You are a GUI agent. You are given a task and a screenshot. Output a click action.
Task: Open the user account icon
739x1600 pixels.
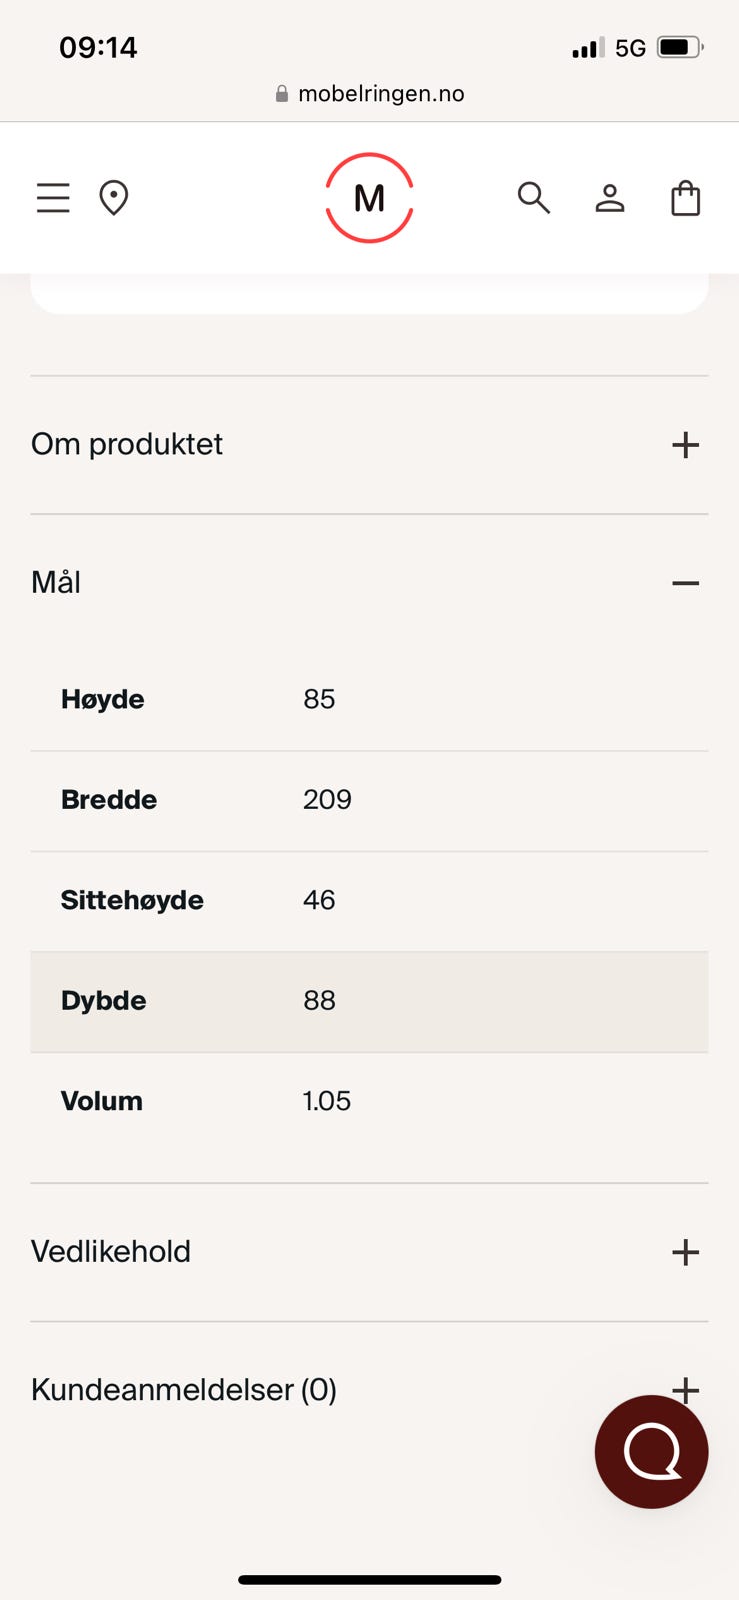point(609,198)
